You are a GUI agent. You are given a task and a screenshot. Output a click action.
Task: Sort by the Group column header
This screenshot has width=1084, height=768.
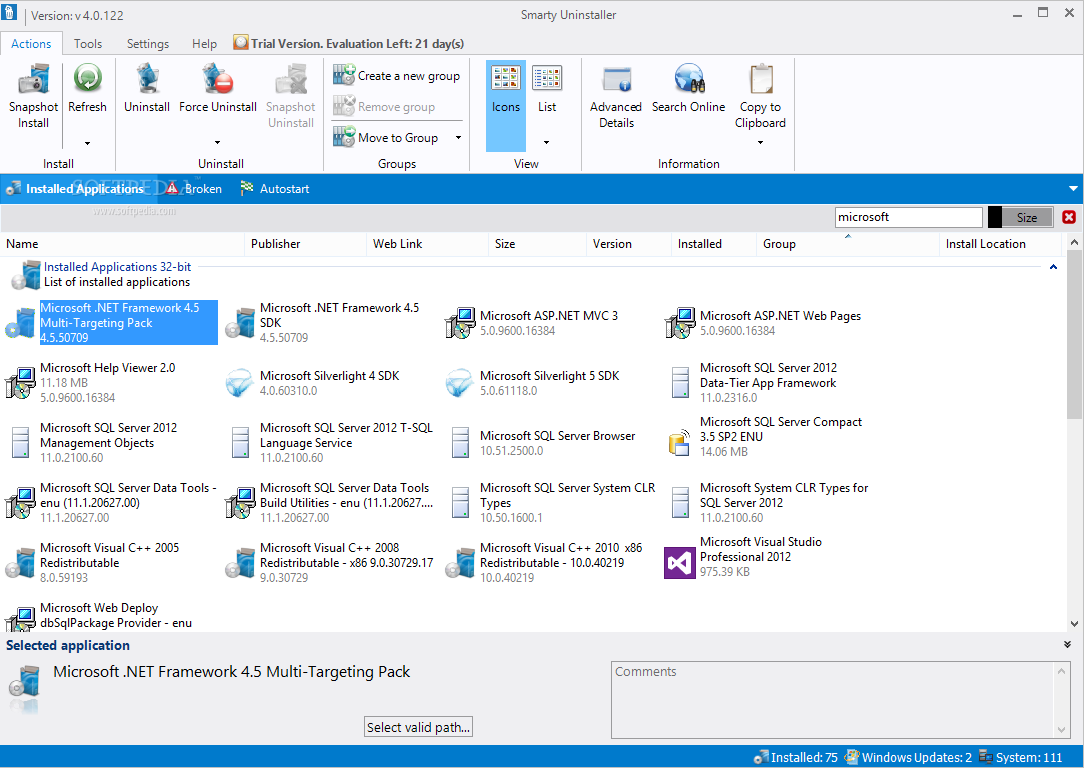point(848,243)
